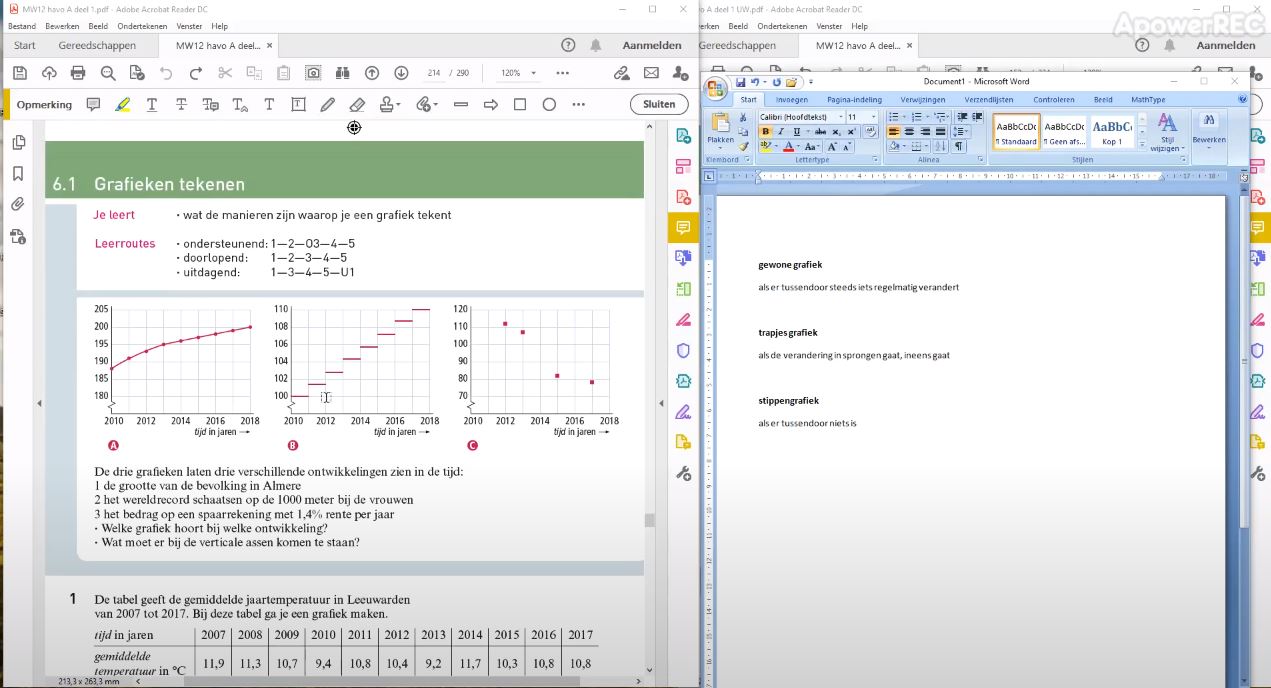1271x688 pixels.
Task: Click the Plakken paste button in Word
Action: point(720,130)
